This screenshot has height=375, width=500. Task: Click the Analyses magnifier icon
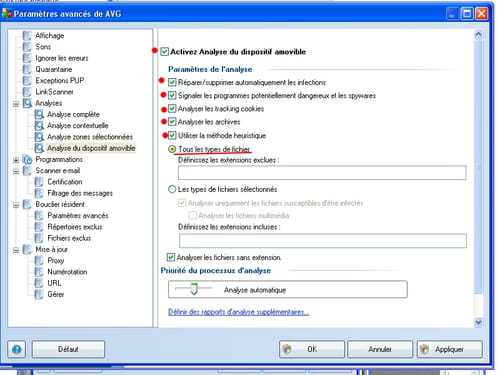pos(27,103)
